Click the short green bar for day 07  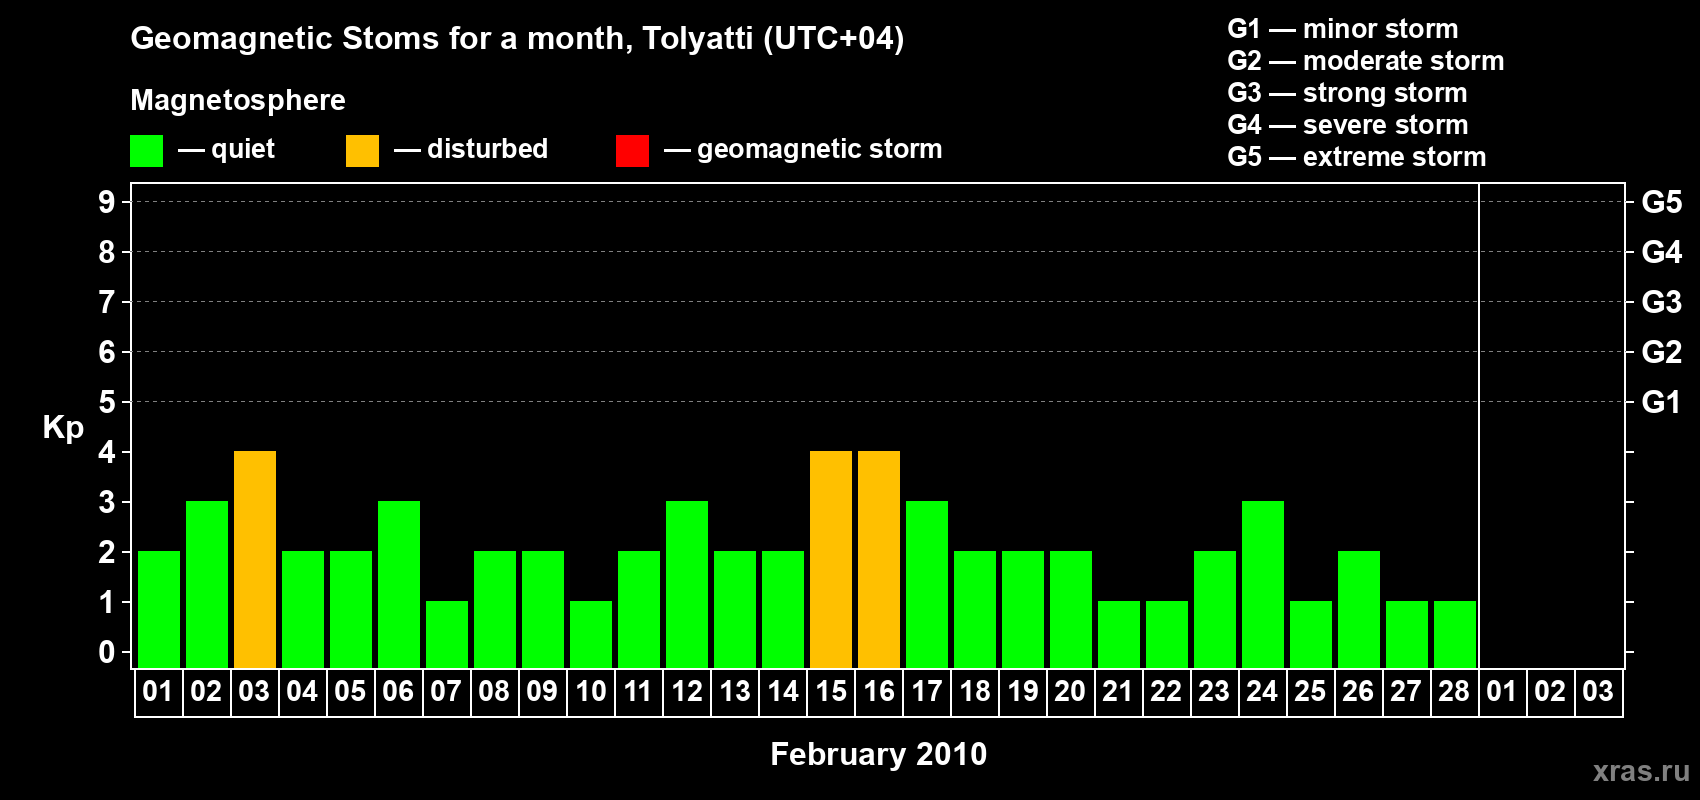pyautogui.click(x=447, y=635)
